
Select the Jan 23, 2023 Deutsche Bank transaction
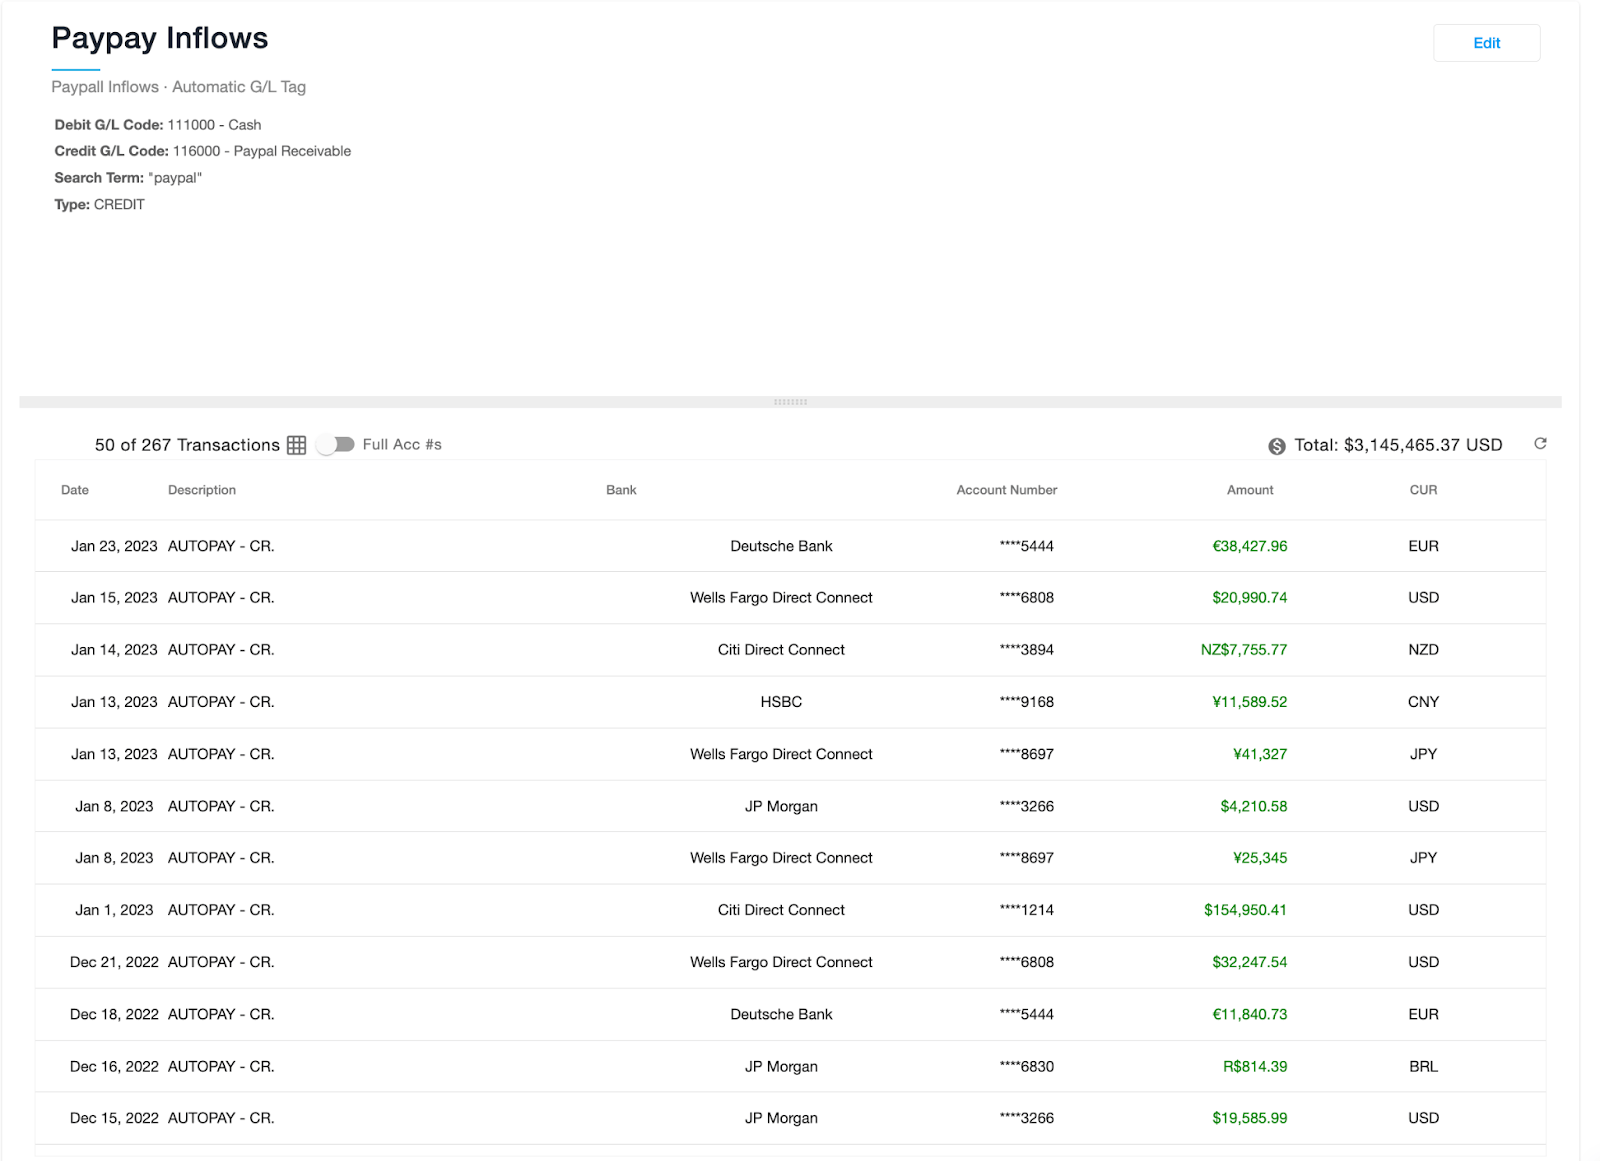pyautogui.click(x=781, y=546)
